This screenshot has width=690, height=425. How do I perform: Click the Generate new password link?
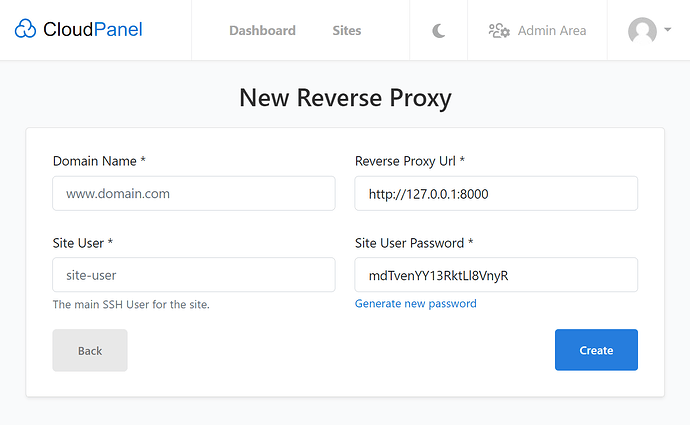coord(415,304)
